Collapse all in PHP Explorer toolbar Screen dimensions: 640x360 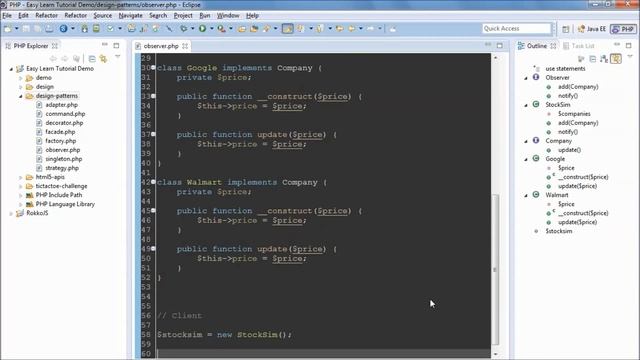coord(92,59)
